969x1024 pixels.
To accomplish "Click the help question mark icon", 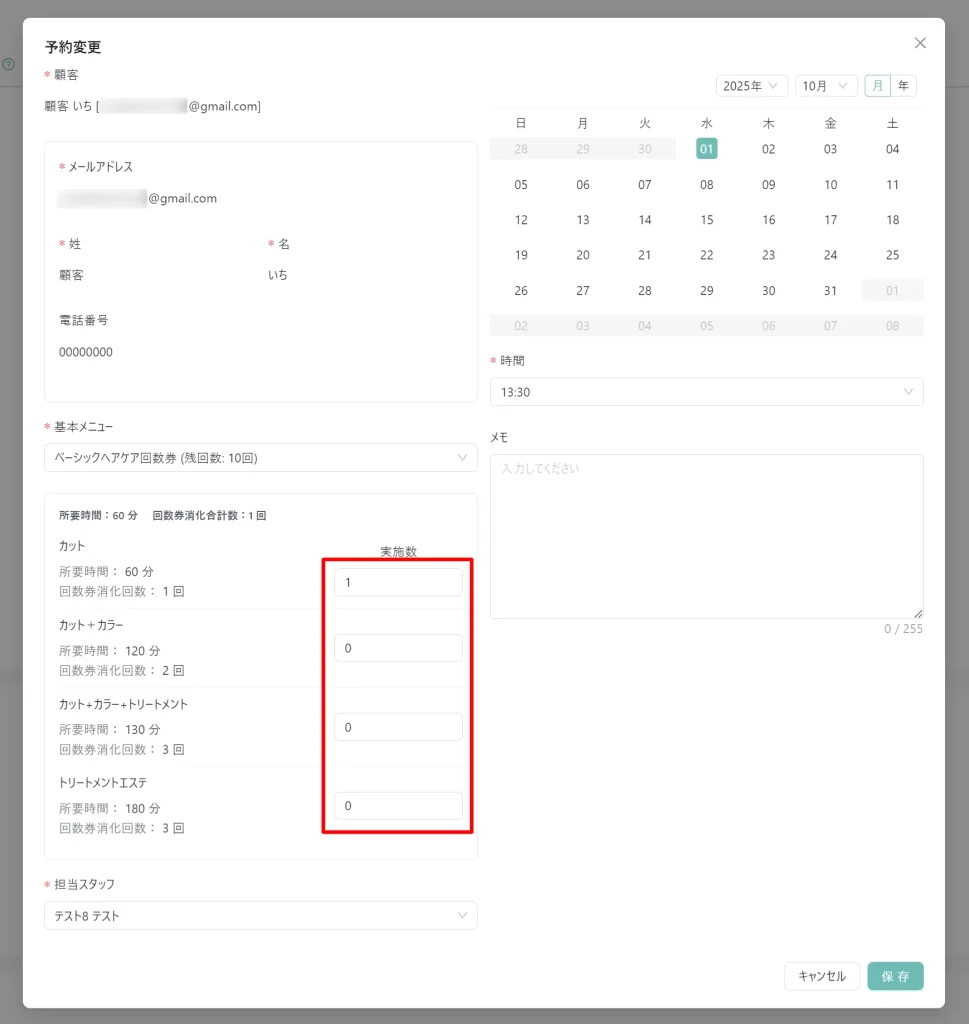I will click(x=8, y=64).
